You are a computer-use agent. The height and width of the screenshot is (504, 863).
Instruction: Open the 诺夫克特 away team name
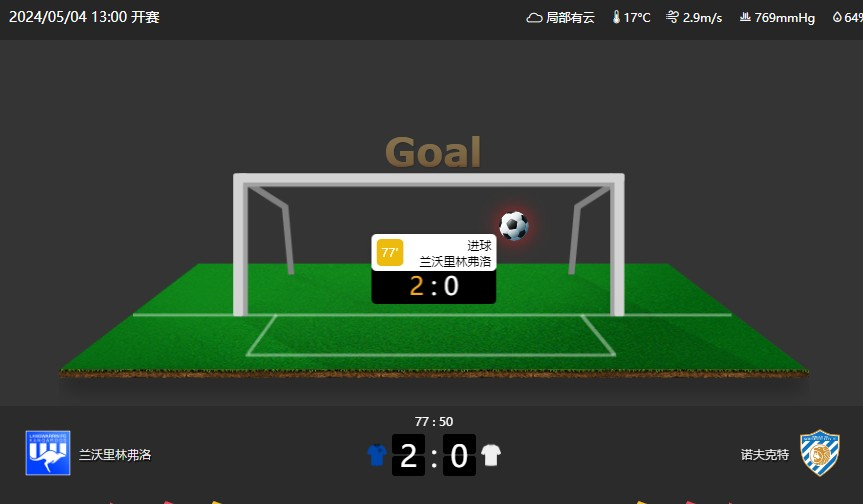tap(764, 454)
